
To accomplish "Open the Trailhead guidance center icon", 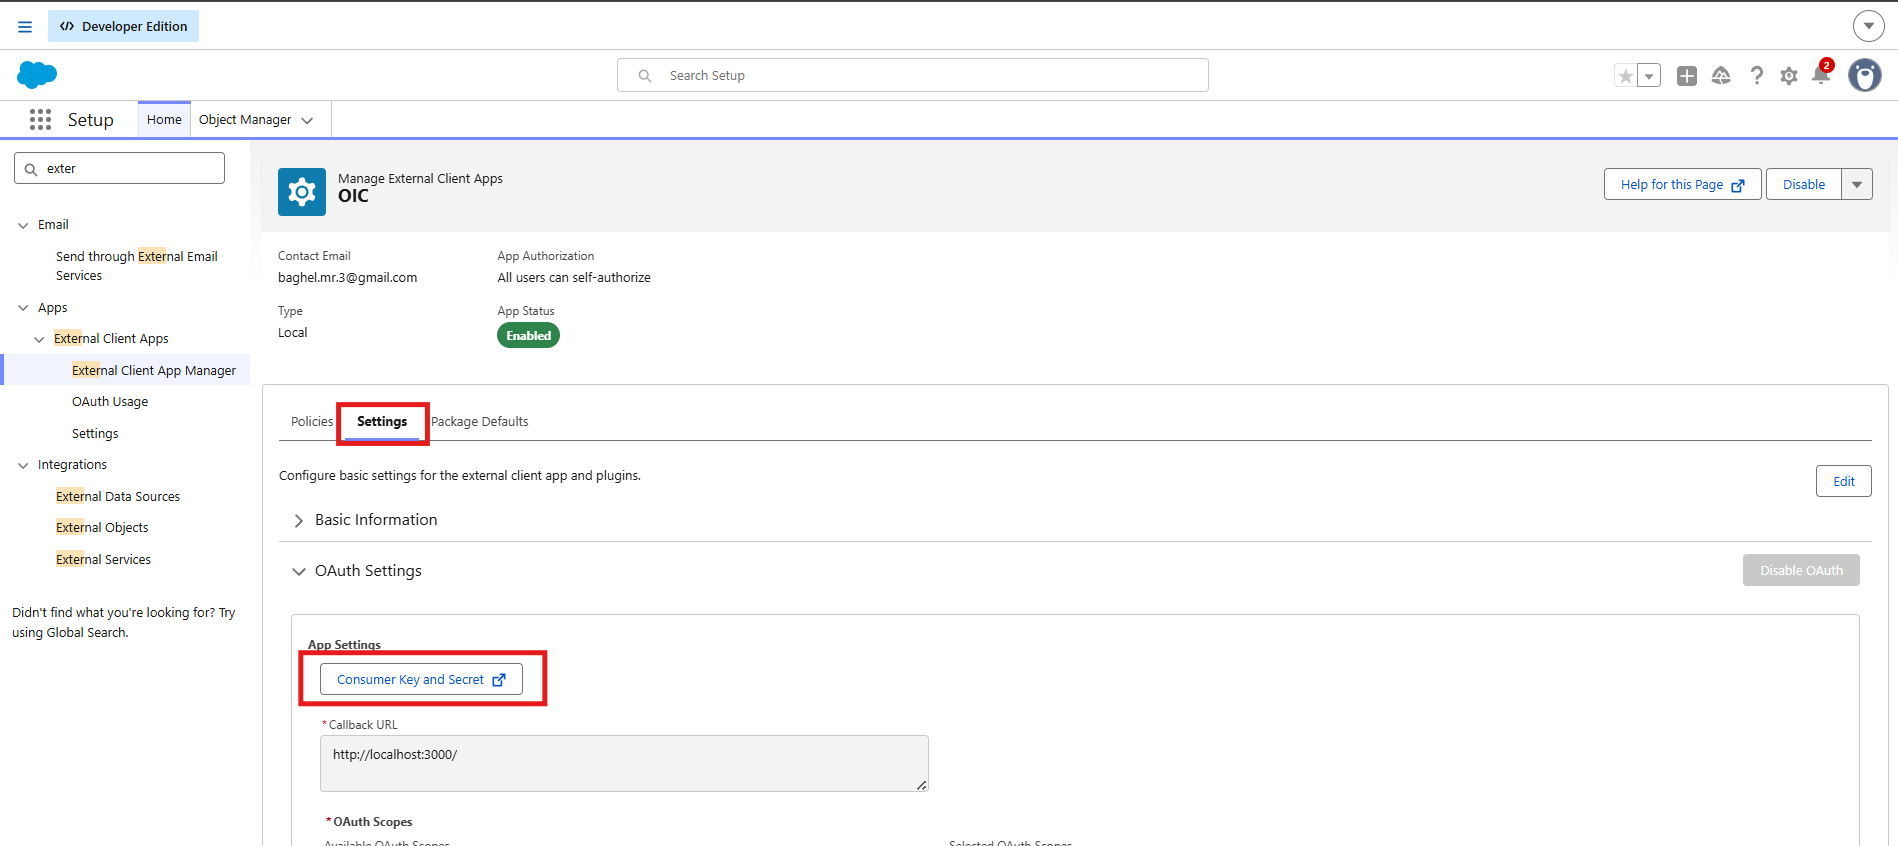I will 1721,76.
